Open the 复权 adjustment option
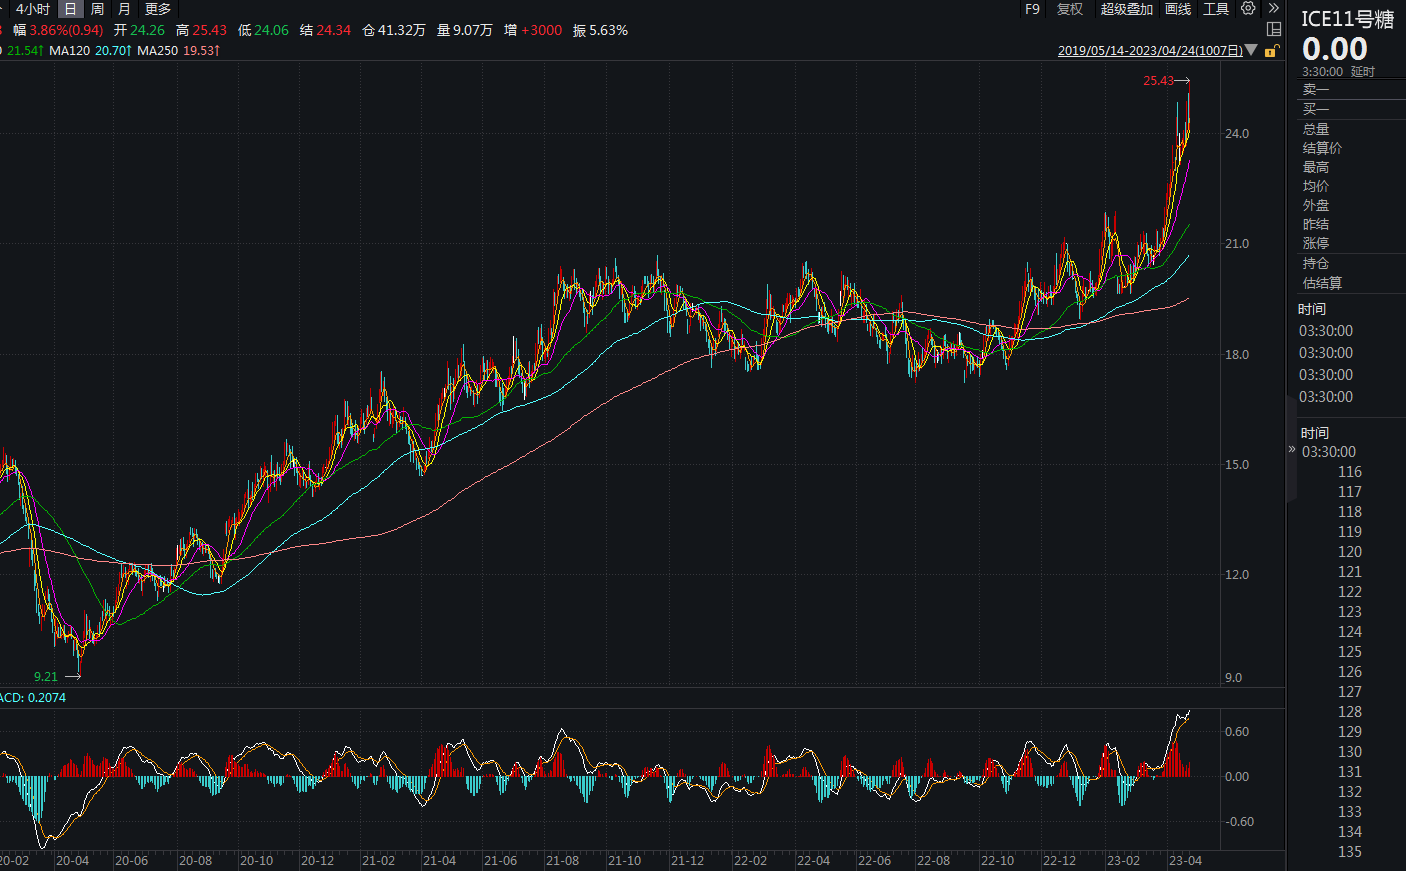The width and height of the screenshot is (1406, 871). (x=1070, y=9)
